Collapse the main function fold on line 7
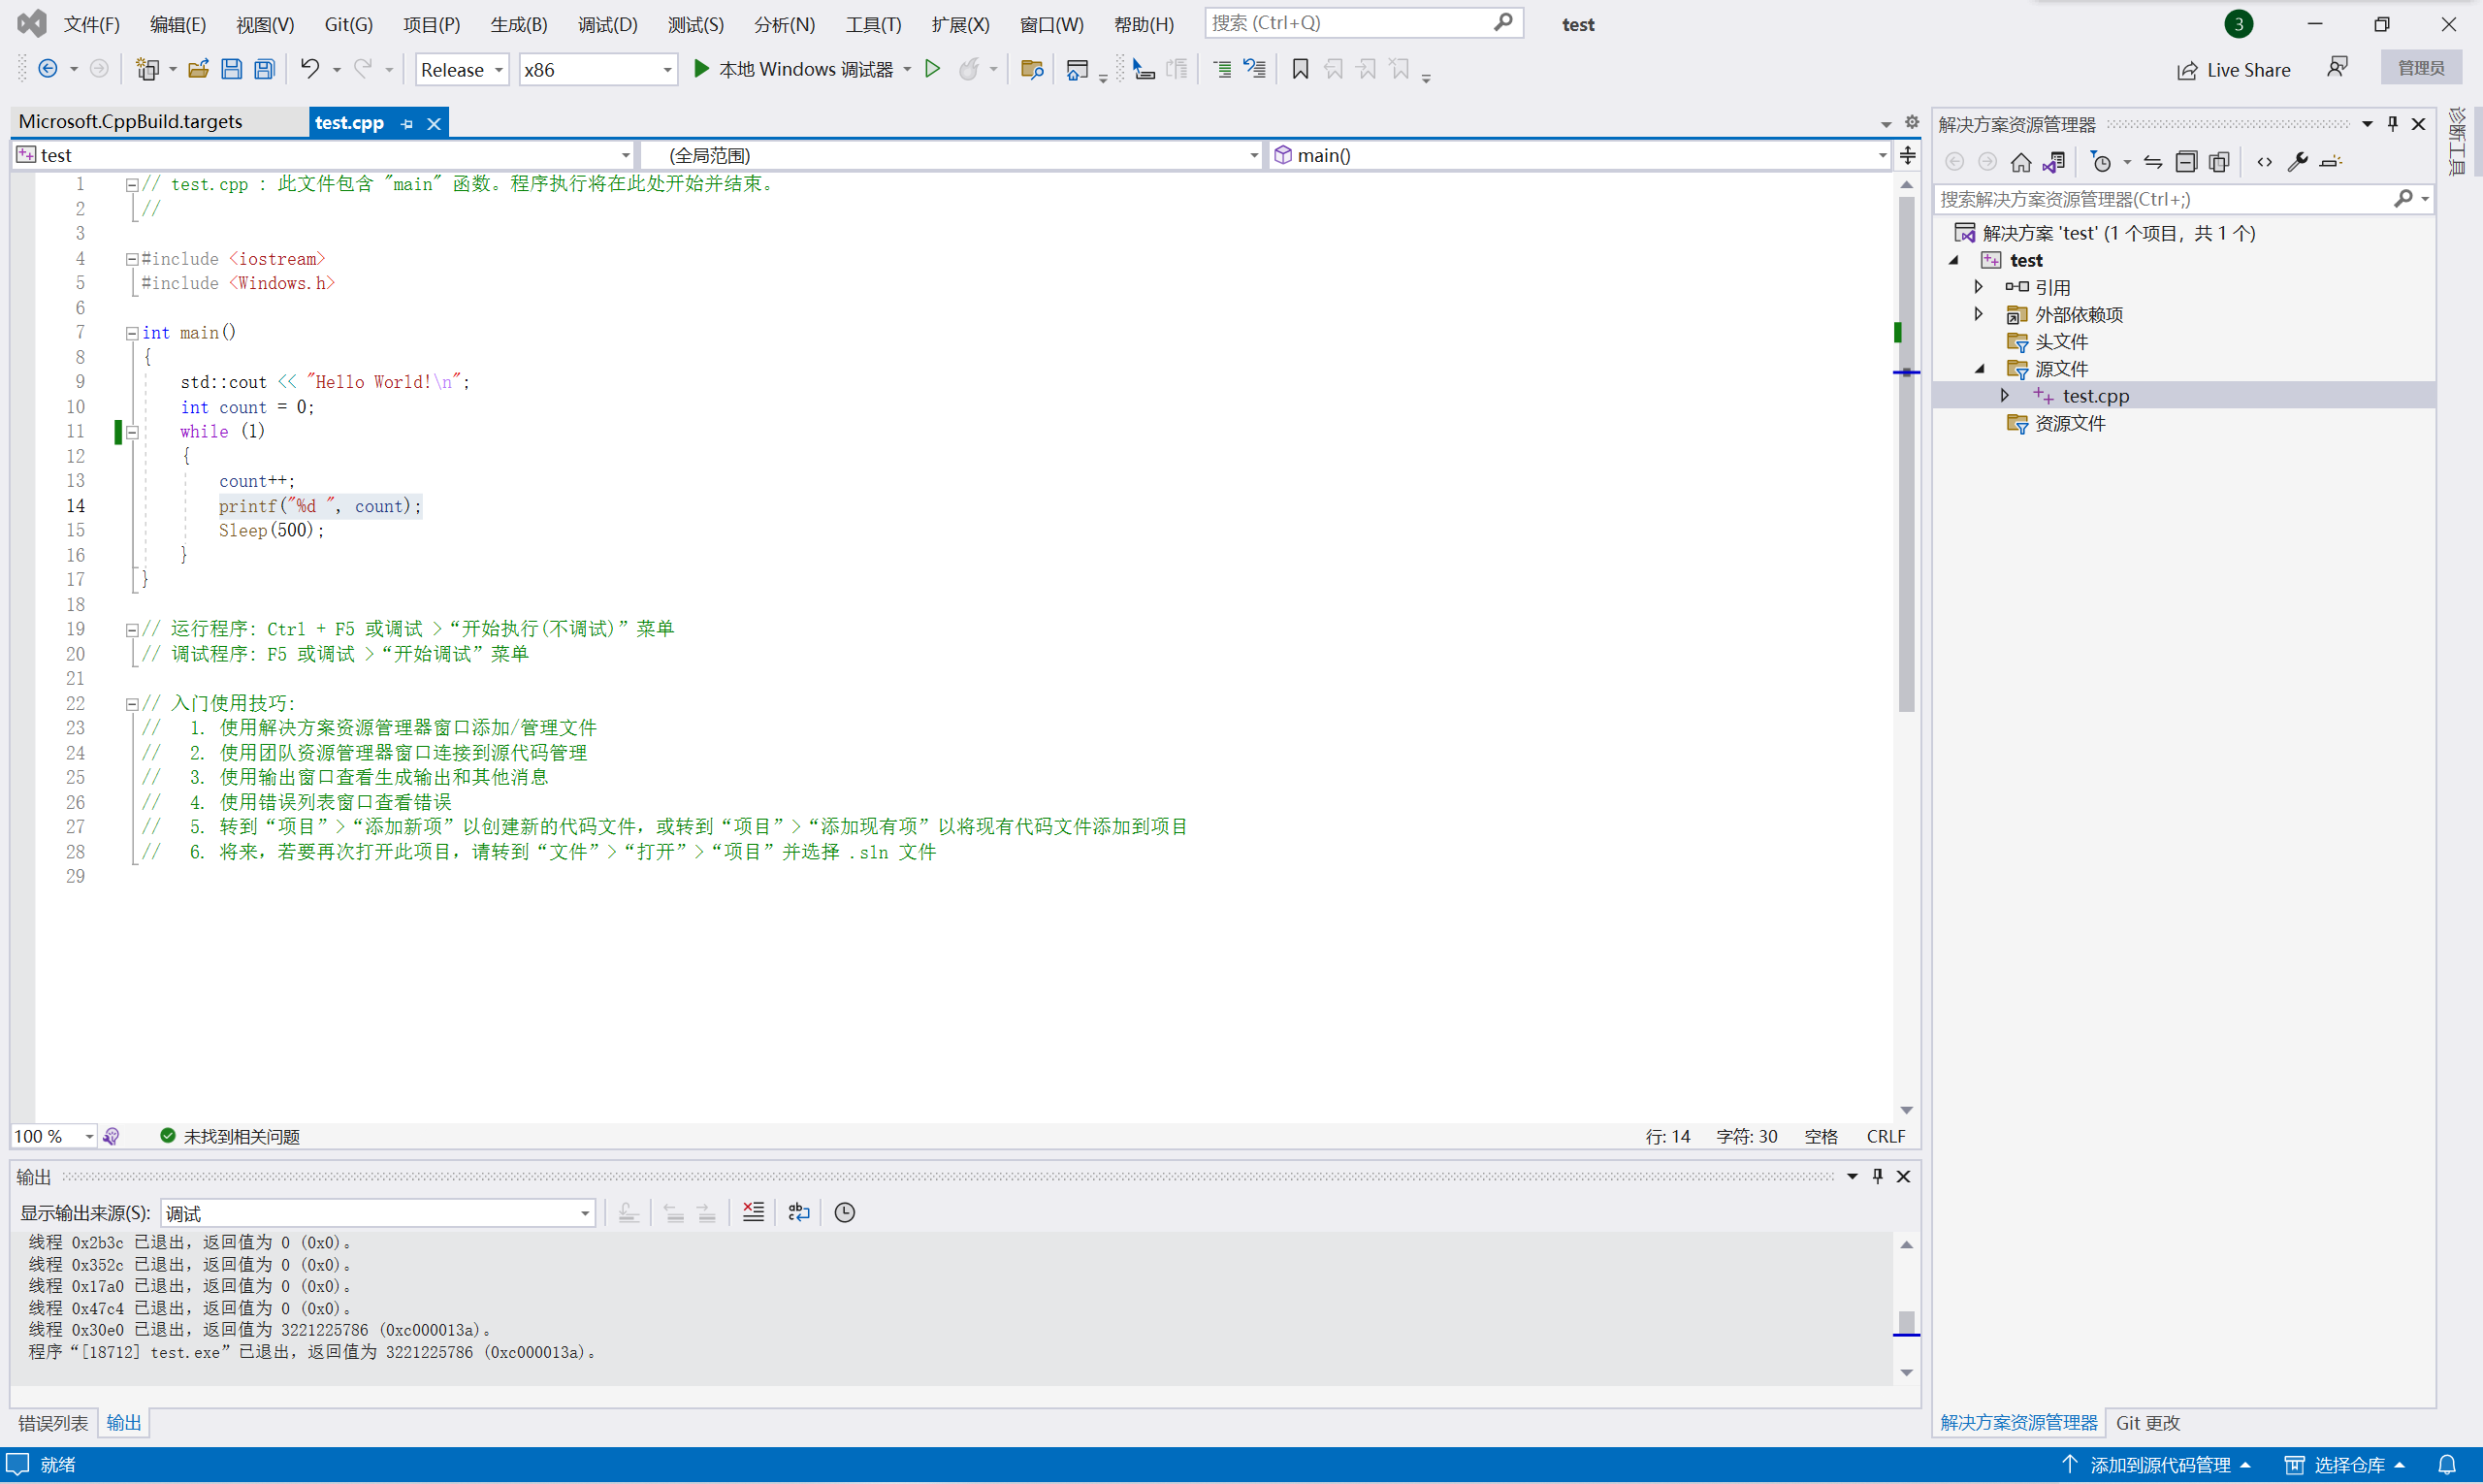Viewport: 2483px width, 1484px height. 132,333
